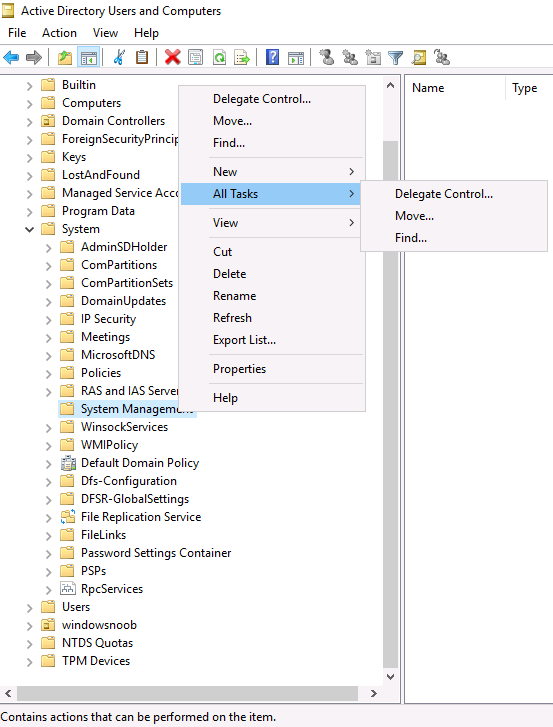Click the tree pane scroll up arrow

(x=390, y=85)
